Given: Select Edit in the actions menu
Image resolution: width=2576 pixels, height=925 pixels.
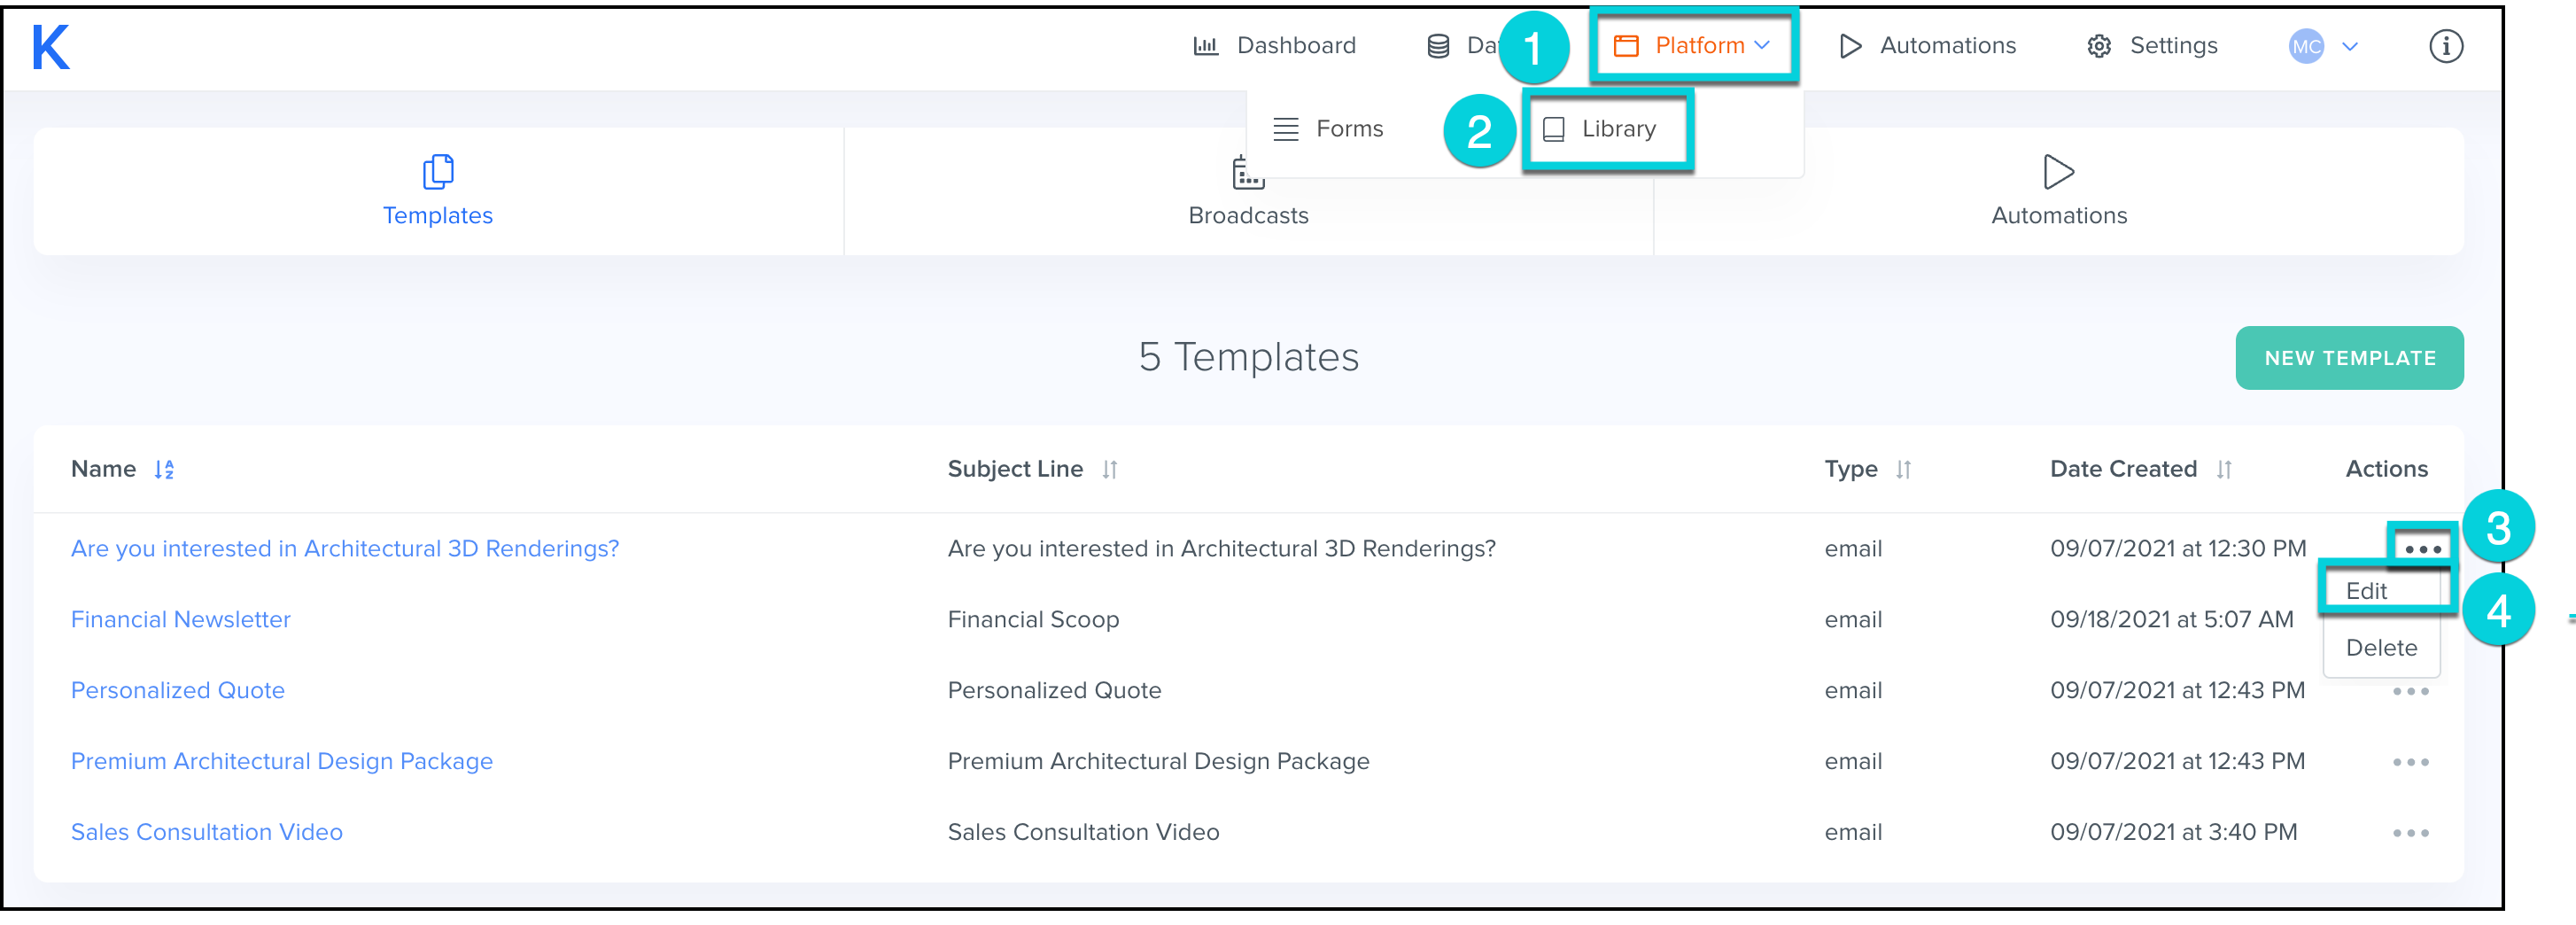Looking at the screenshot, I should point(2366,591).
